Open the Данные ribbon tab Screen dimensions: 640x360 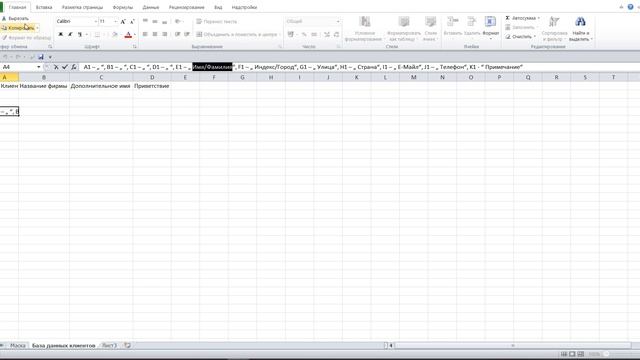point(151,7)
